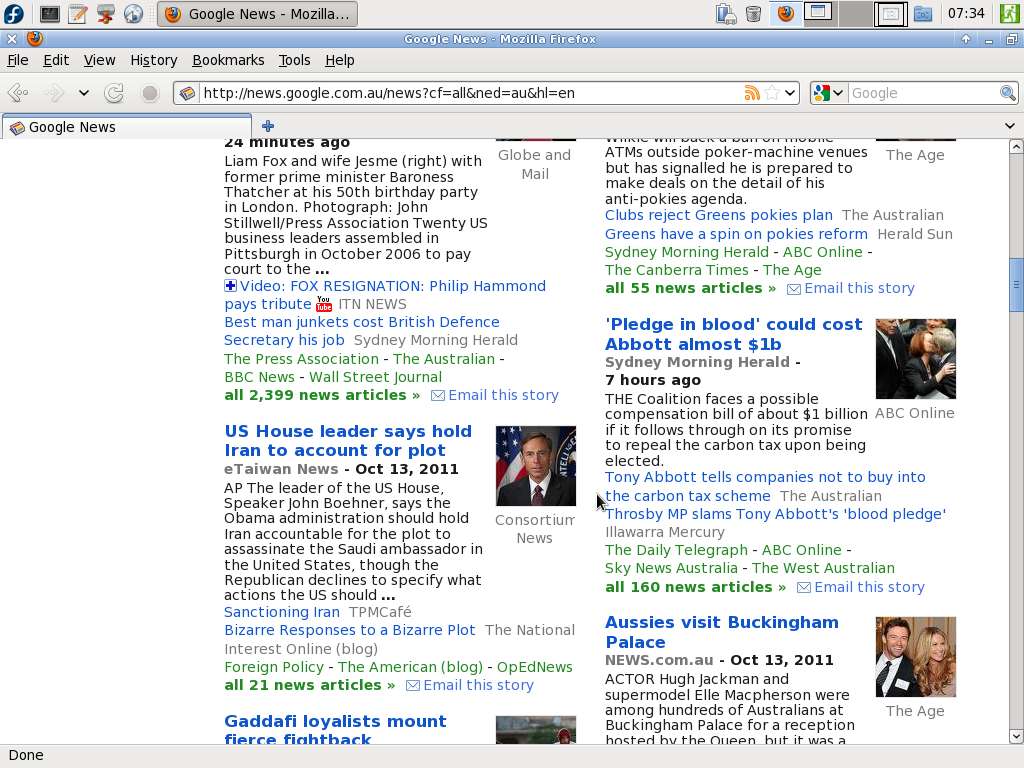Click the search magnifier icon

click(x=1008, y=93)
